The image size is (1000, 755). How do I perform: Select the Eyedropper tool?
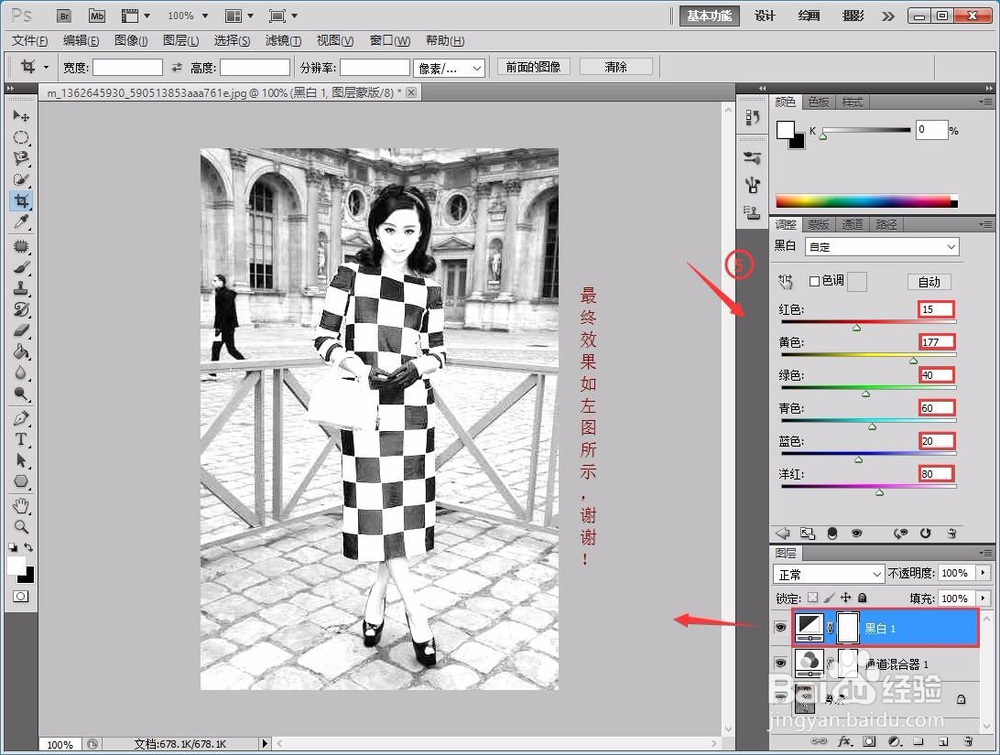tap(21, 222)
